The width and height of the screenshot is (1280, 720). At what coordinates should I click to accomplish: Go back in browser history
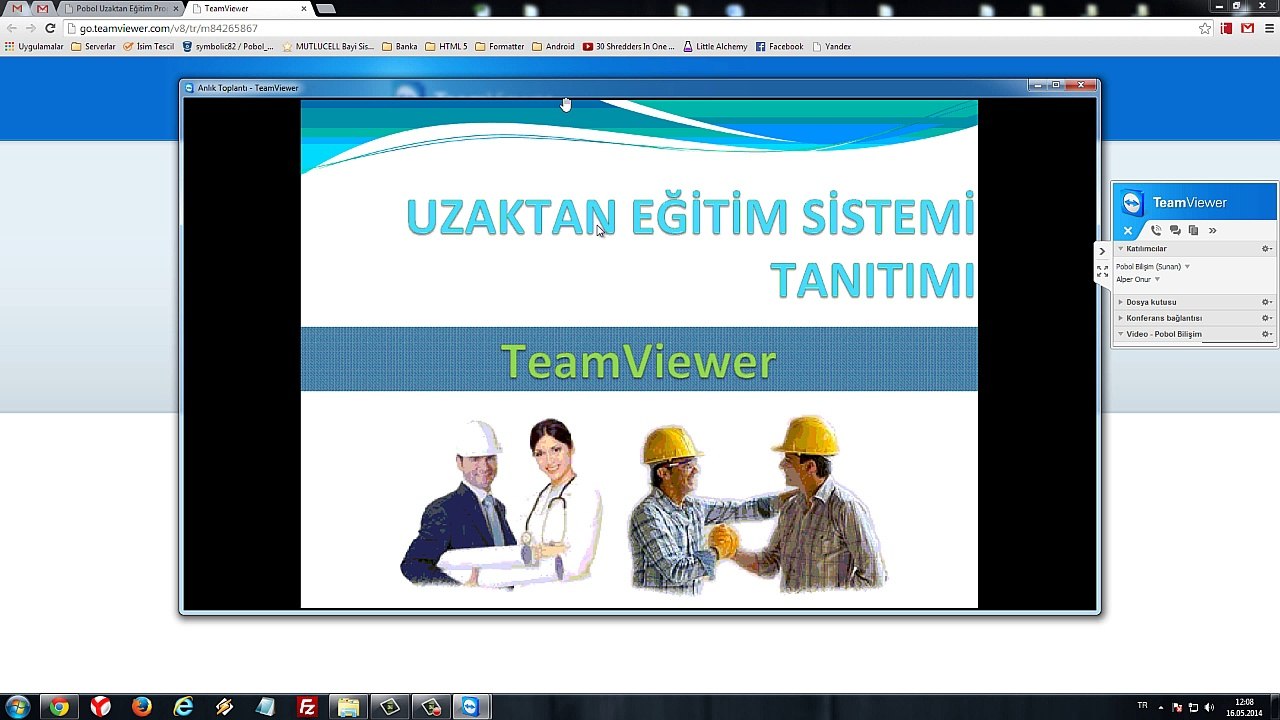point(12,28)
